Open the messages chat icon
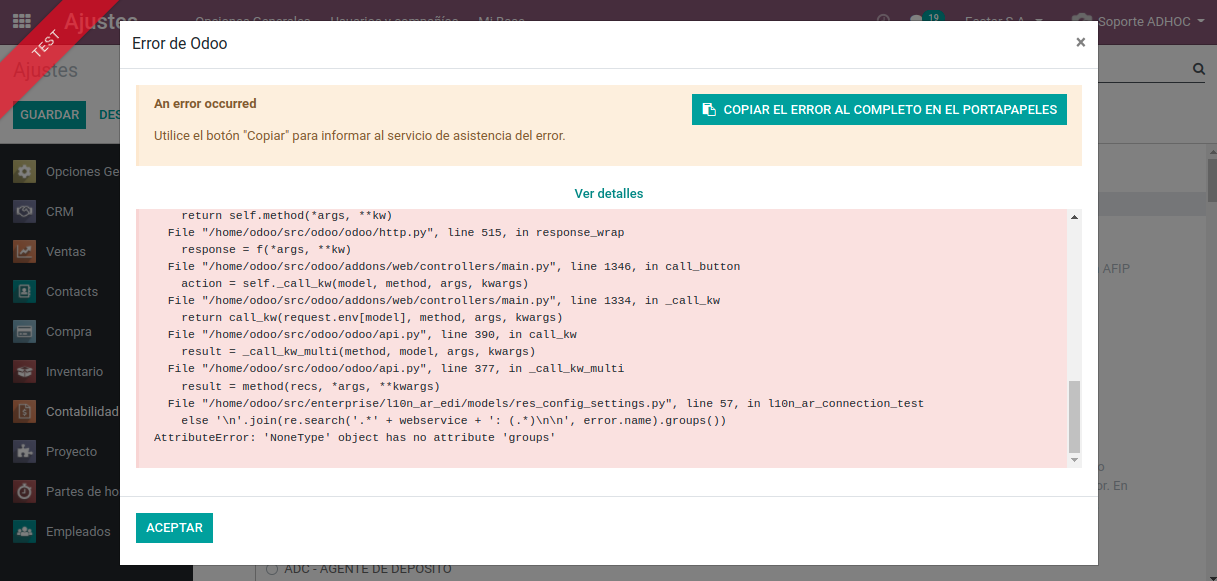The height and width of the screenshot is (581, 1217). [x=917, y=21]
